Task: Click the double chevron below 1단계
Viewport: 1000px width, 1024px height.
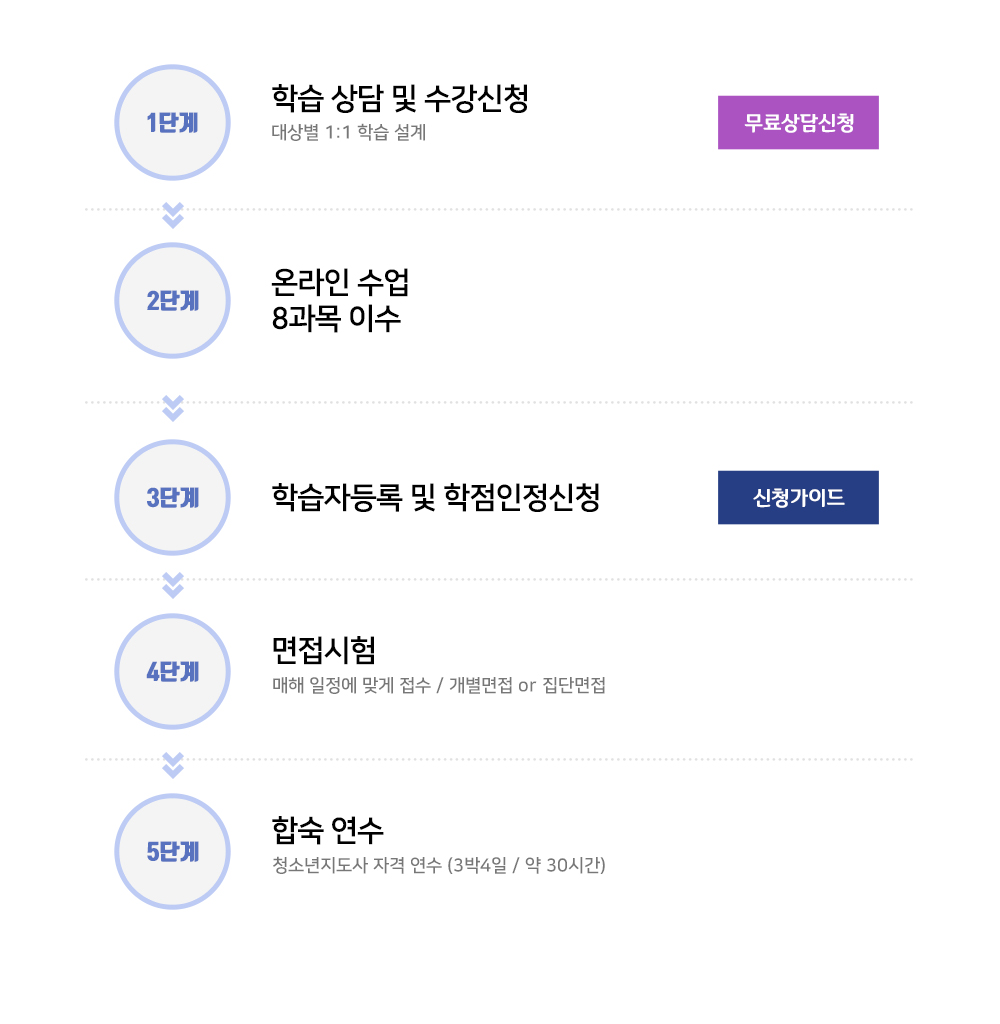Action: pos(172,216)
